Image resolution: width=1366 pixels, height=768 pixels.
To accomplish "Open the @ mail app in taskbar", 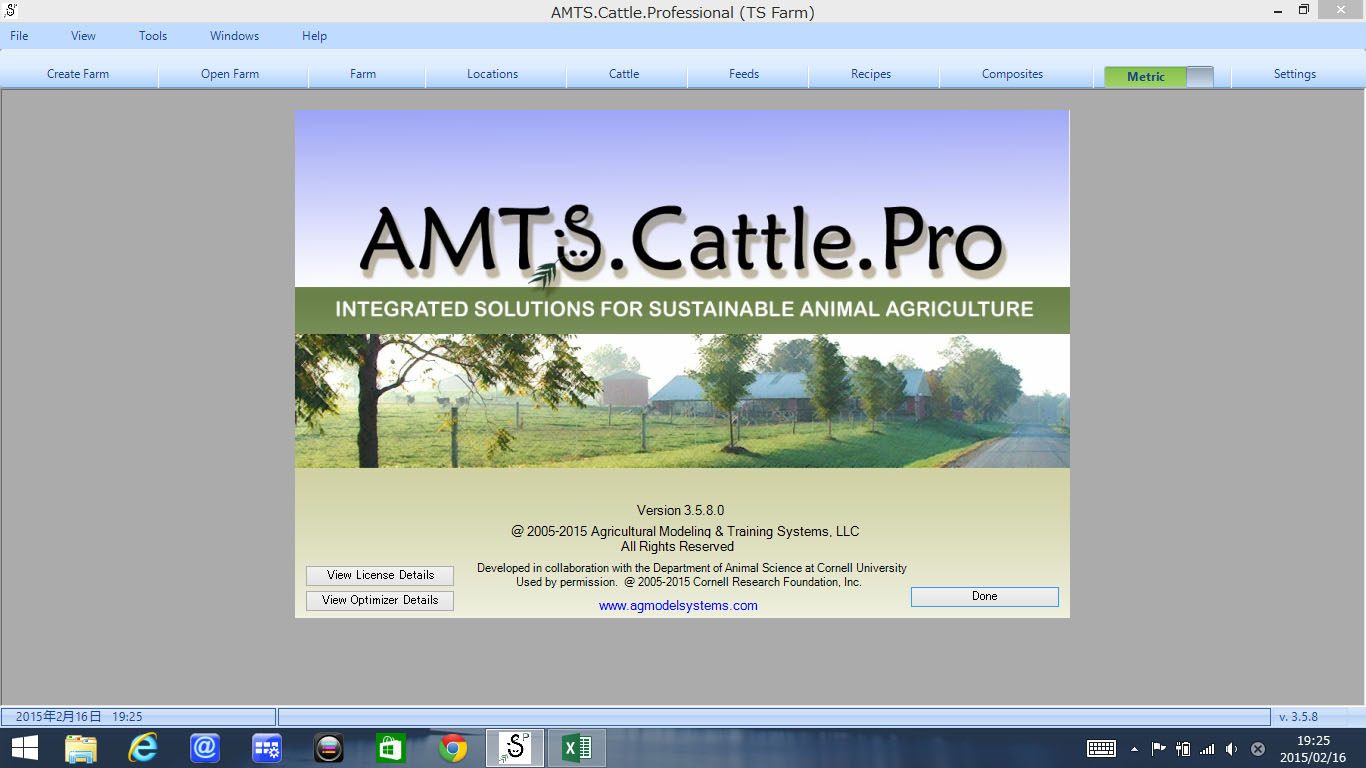I will click(205, 748).
